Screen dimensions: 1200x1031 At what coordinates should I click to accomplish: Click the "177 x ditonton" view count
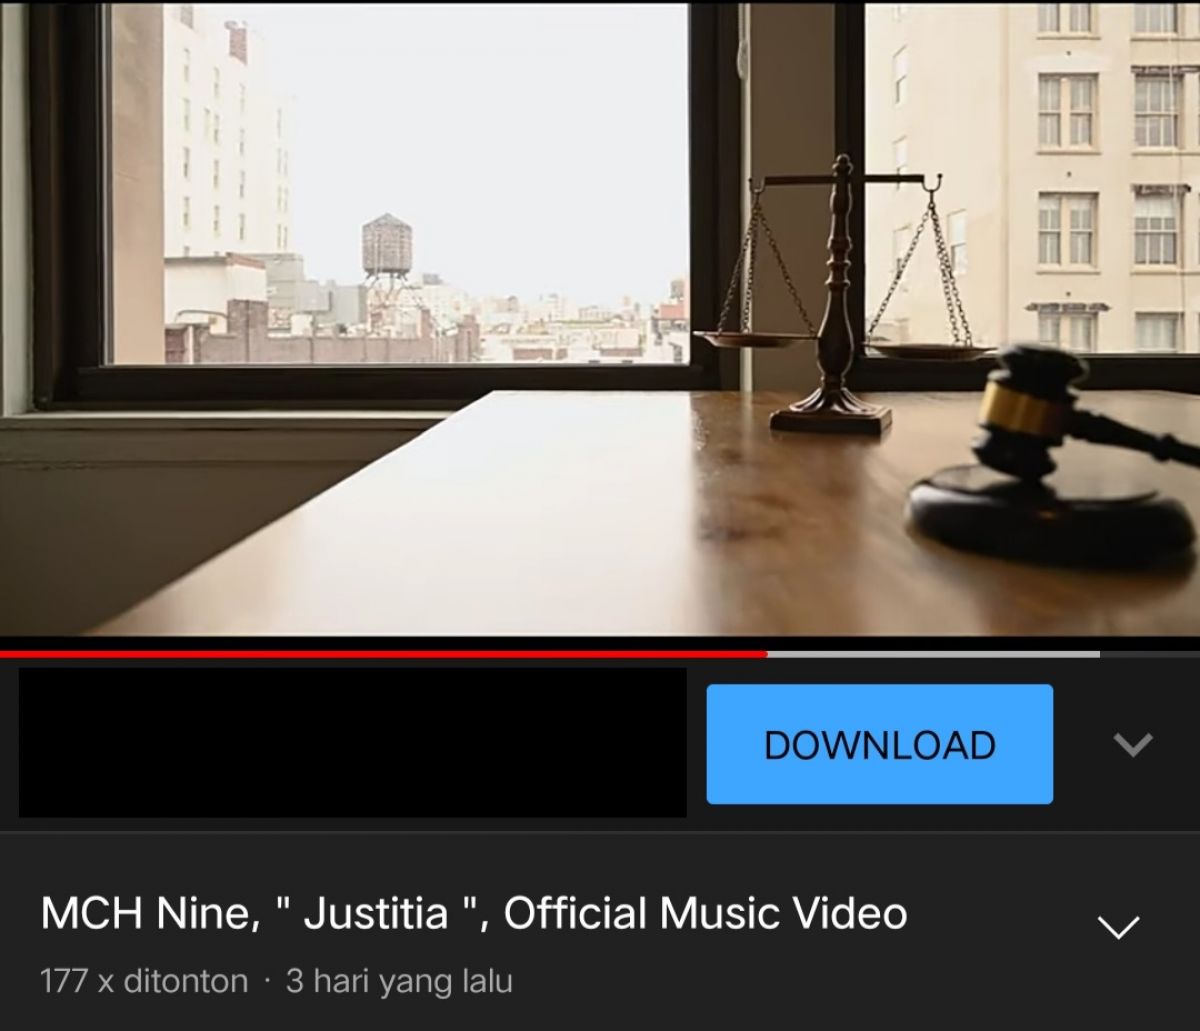click(x=144, y=981)
